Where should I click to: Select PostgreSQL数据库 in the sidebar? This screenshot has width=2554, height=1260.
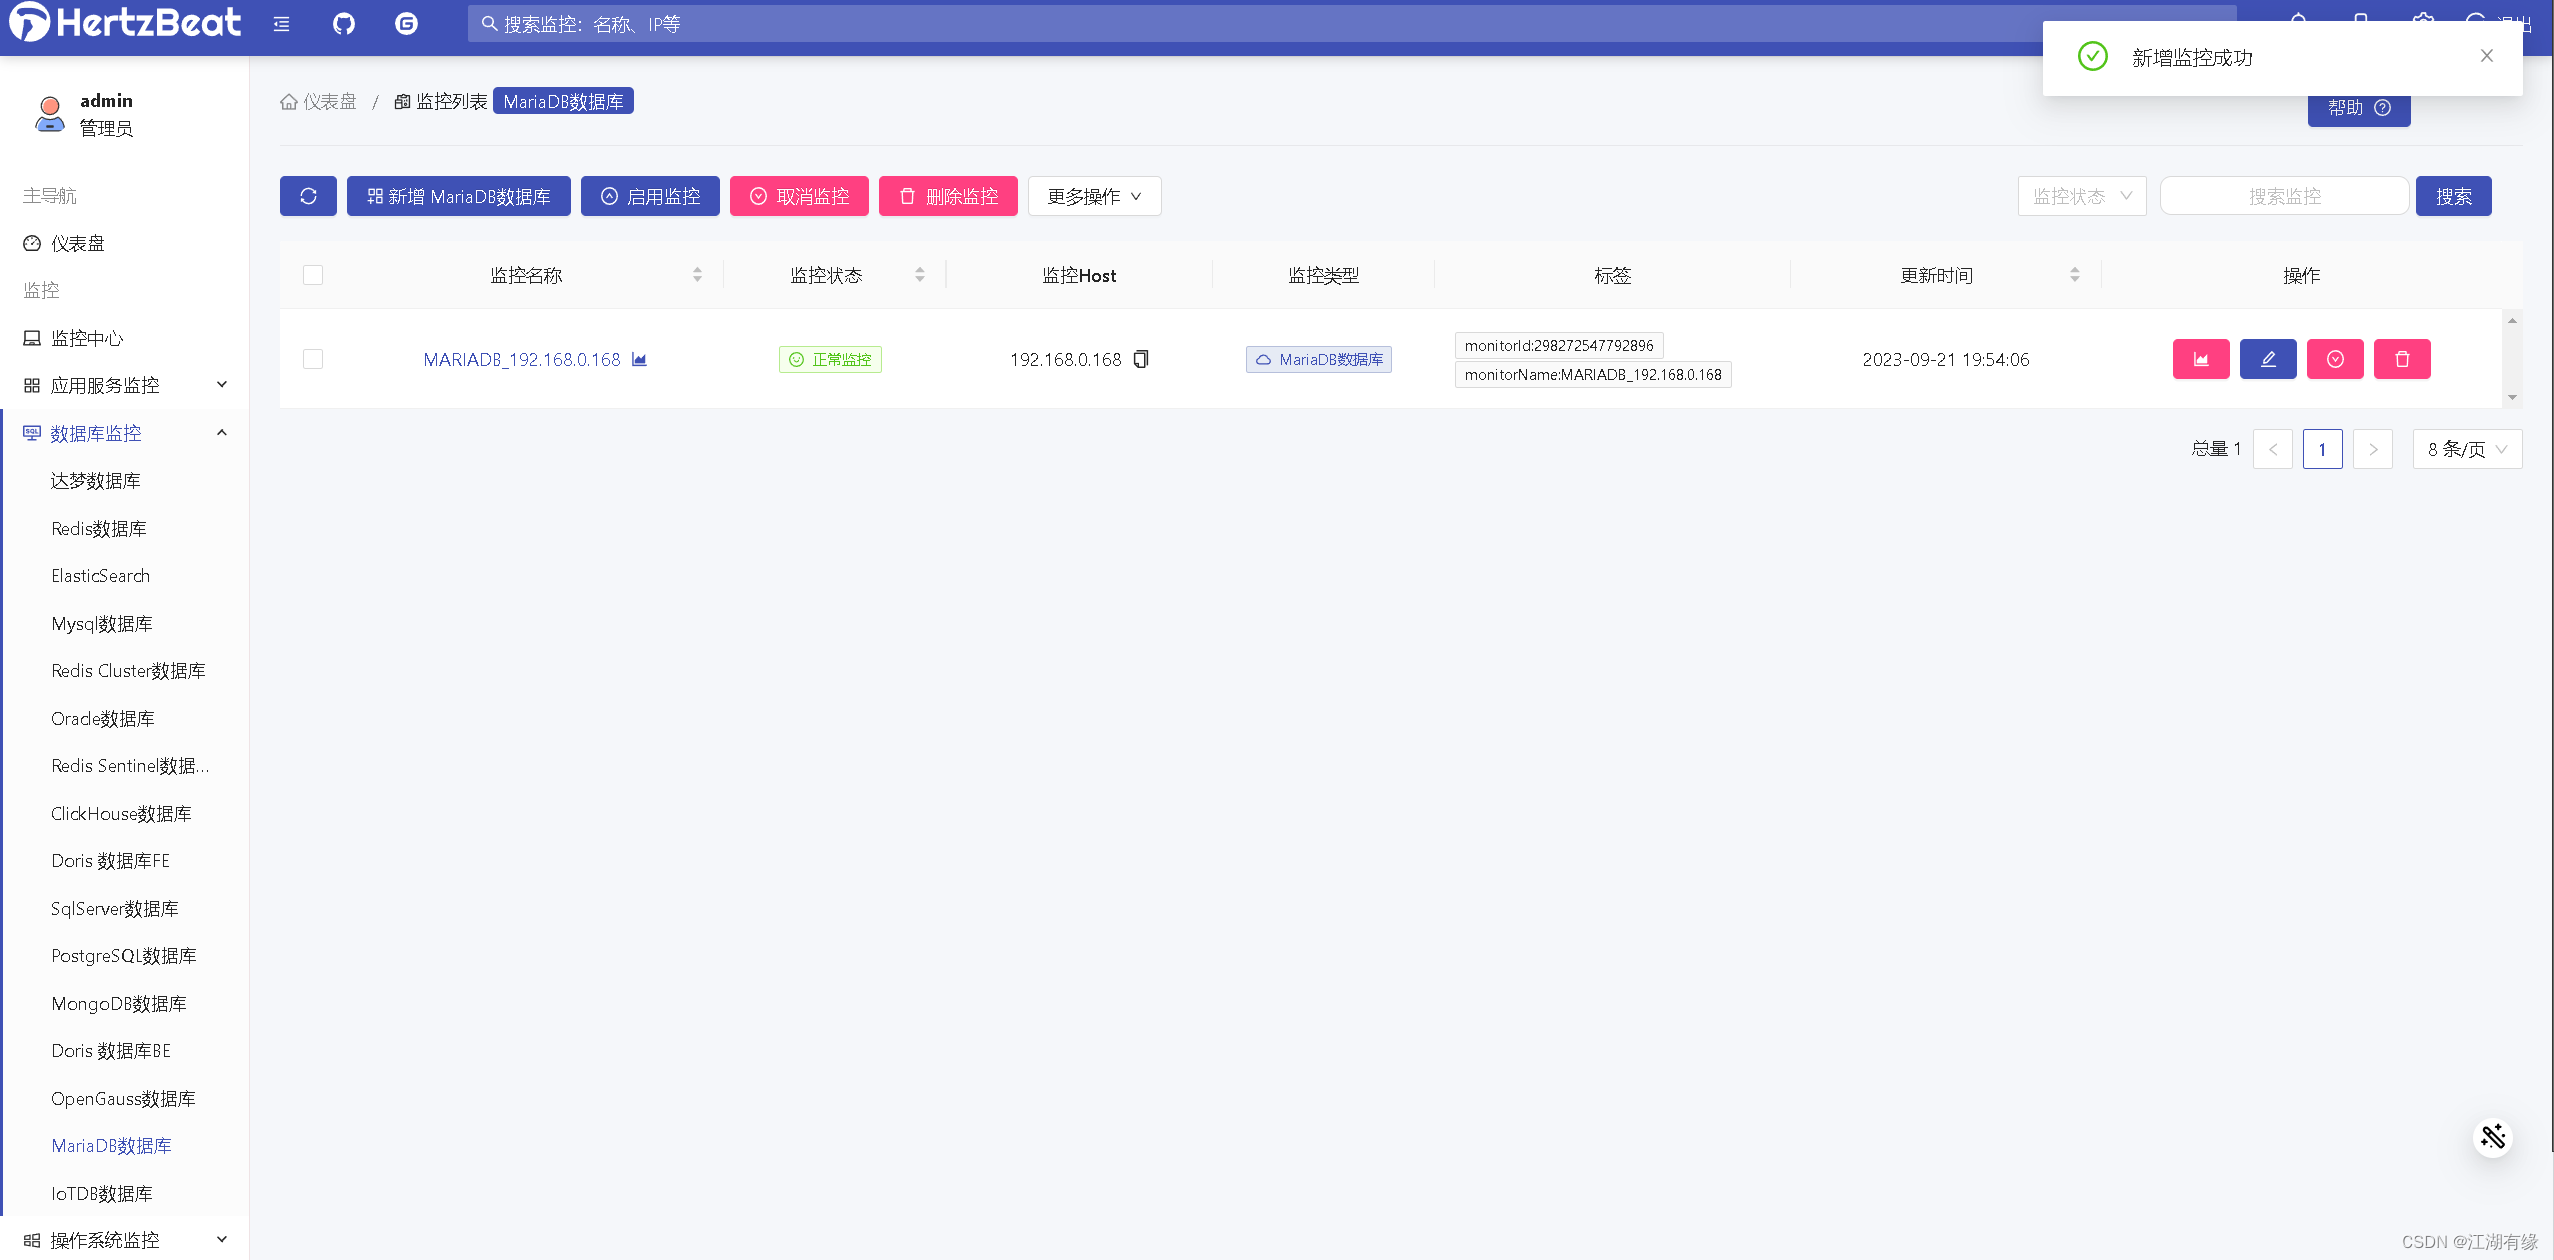[x=124, y=956]
